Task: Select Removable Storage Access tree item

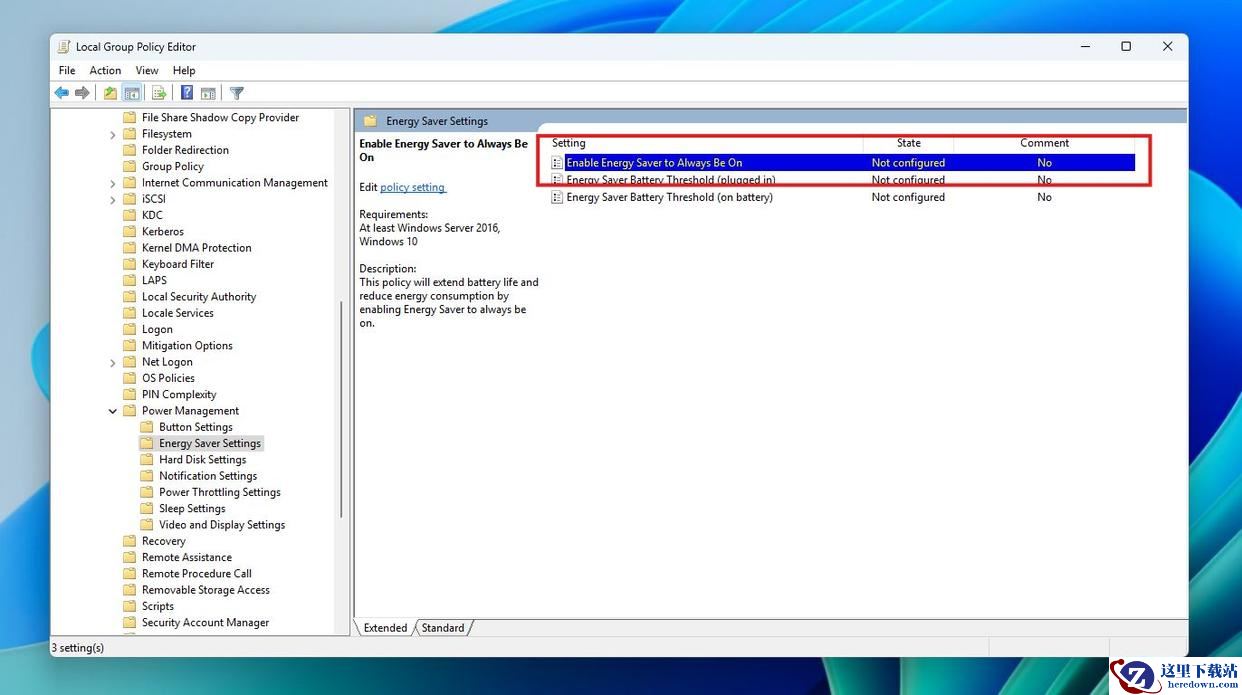Action: point(206,590)
